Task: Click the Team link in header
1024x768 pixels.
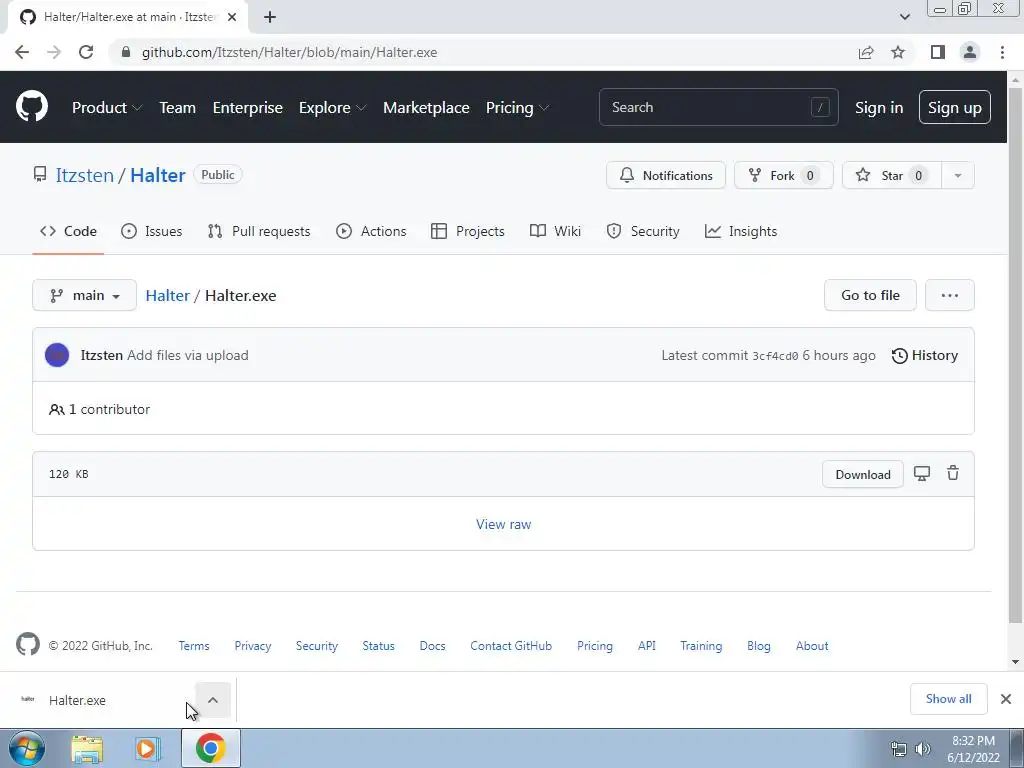Action: click(177, 108)
